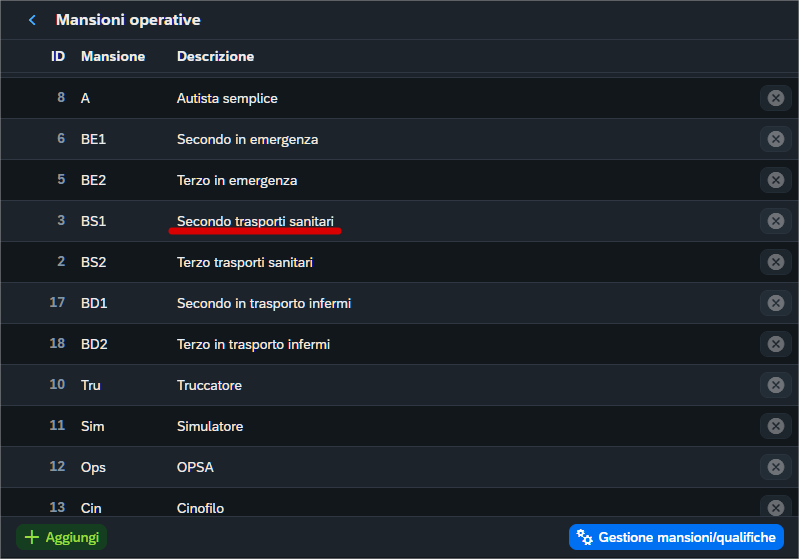Sort by the ID column header

[x=58, y=56]
